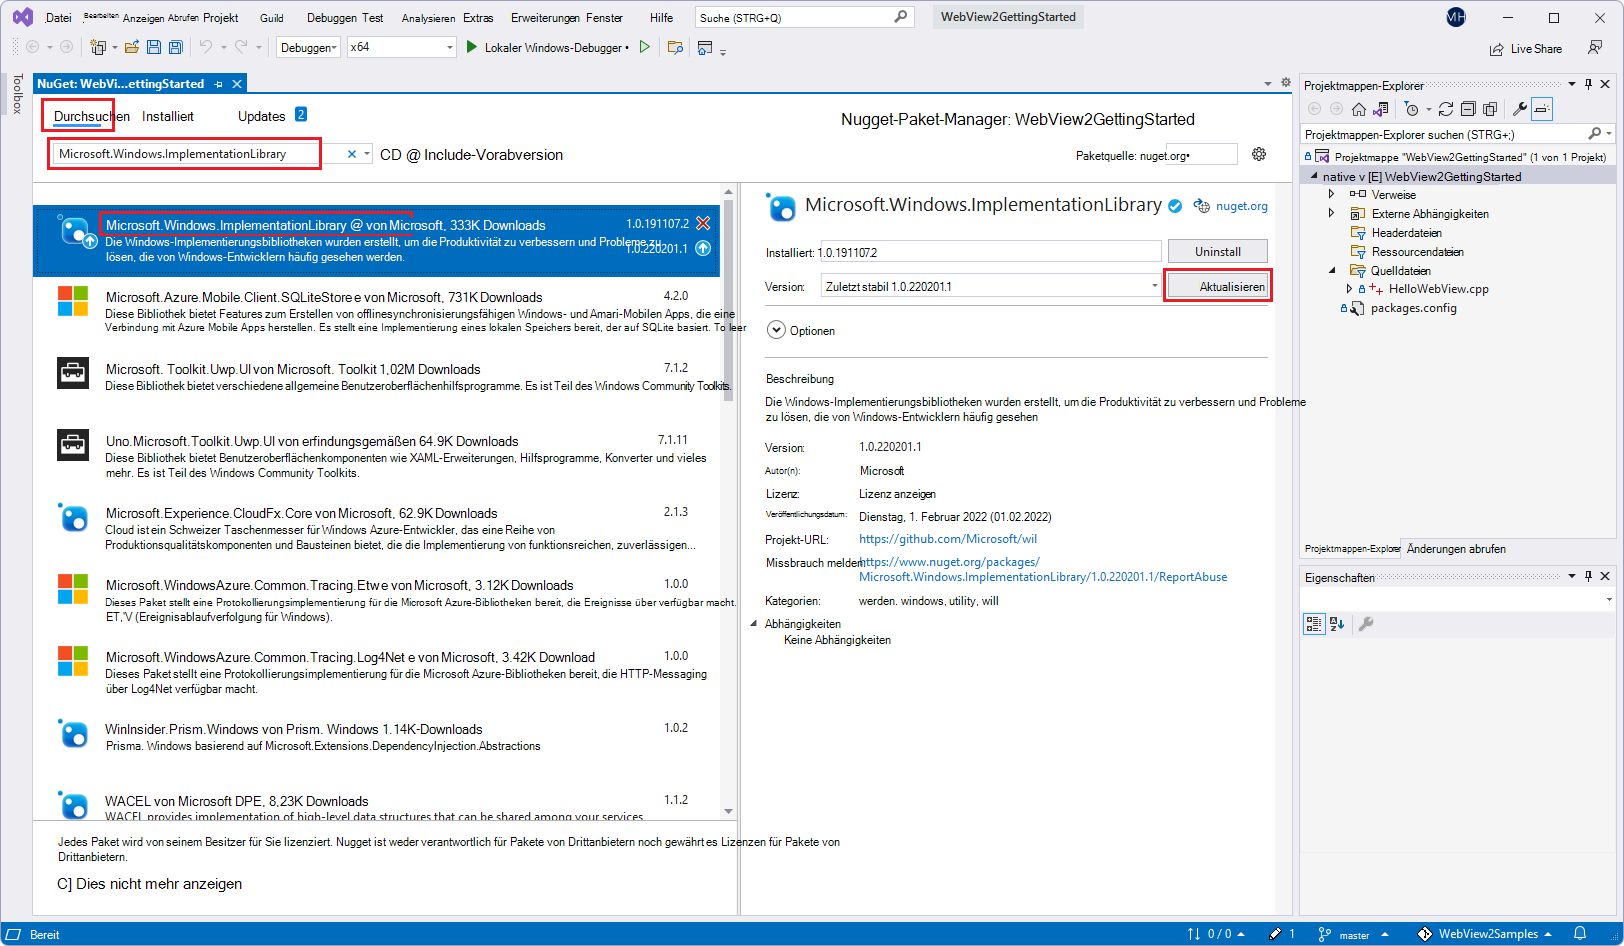Open the Version dropdown showing 1.0.220201.1
This screenshot has width=1624, height=946.
991,286
